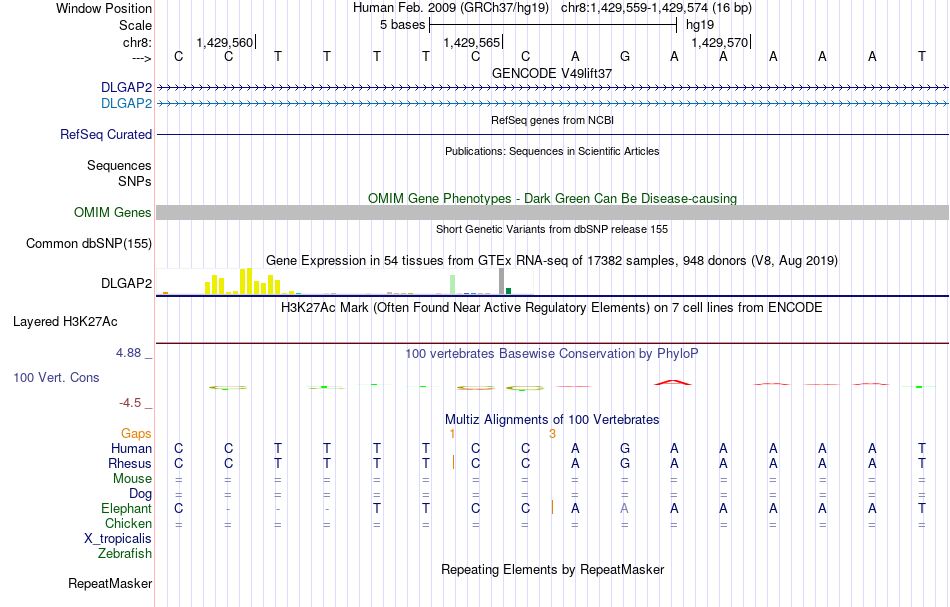
Task: Select the Elephant species row label
Action: (x=126, y=508)
